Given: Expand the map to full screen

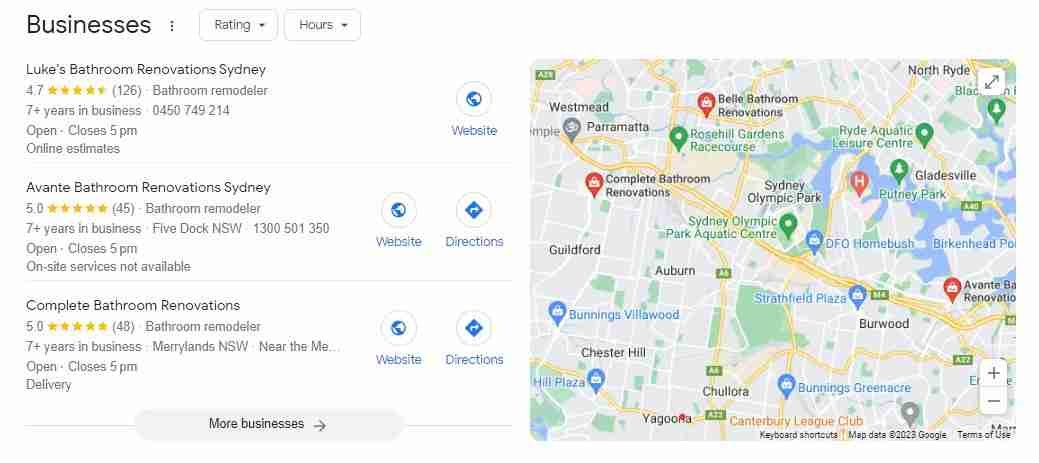Looking at the screenshot, I should click(x=992, y=82).
